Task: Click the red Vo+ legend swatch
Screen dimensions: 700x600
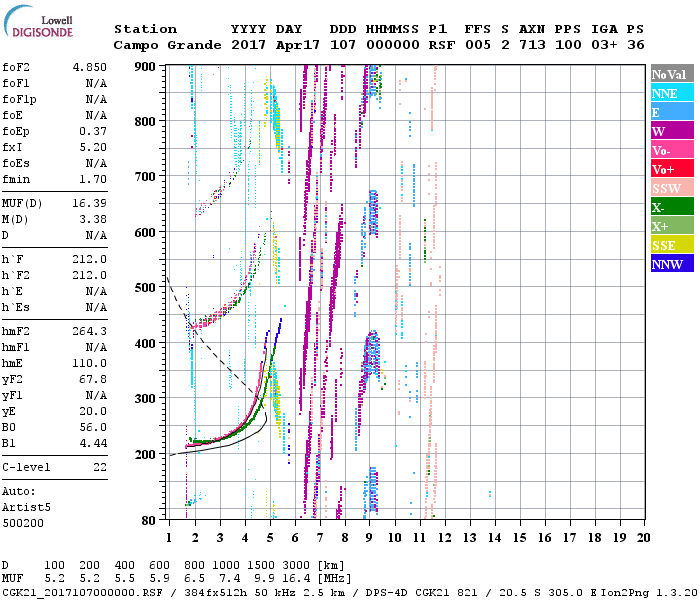Action: coord(672,169)
